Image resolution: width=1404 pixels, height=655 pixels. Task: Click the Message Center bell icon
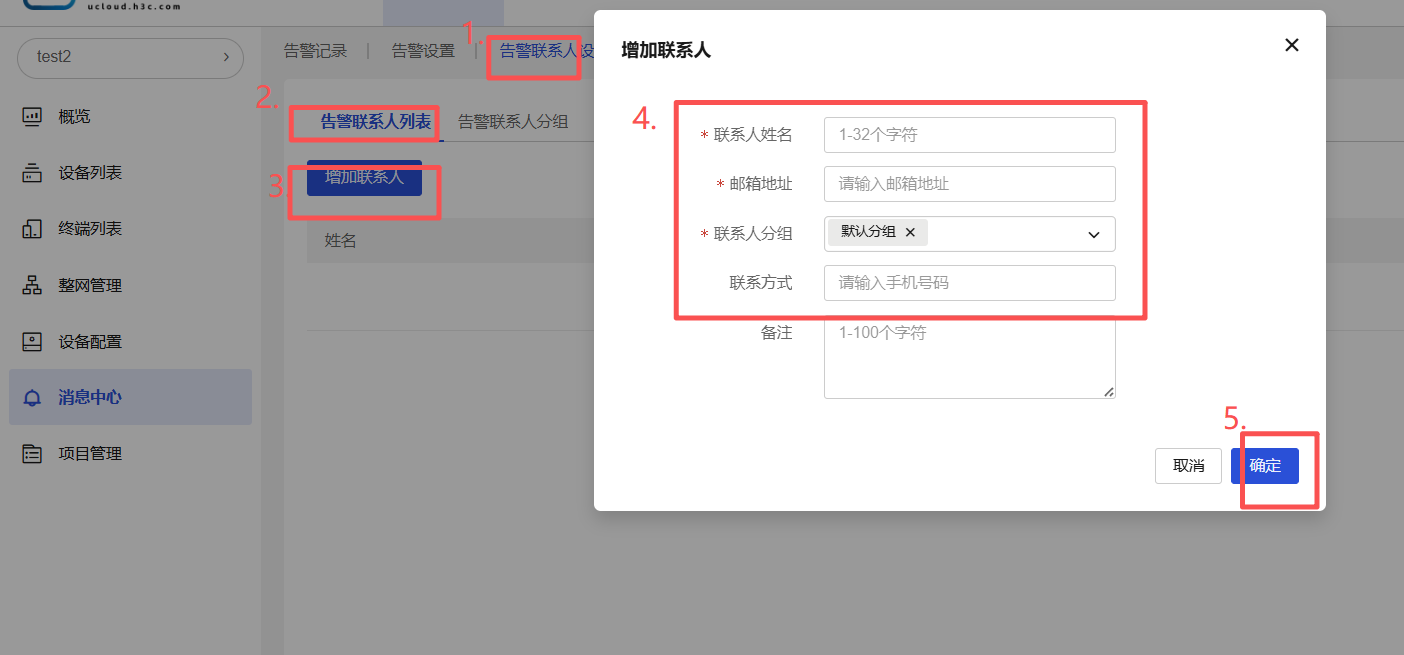point(32,398)
